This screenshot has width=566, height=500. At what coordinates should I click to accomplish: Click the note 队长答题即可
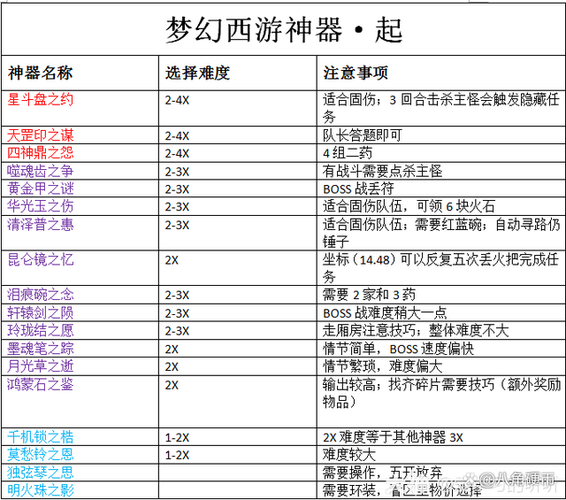(362, 135)
